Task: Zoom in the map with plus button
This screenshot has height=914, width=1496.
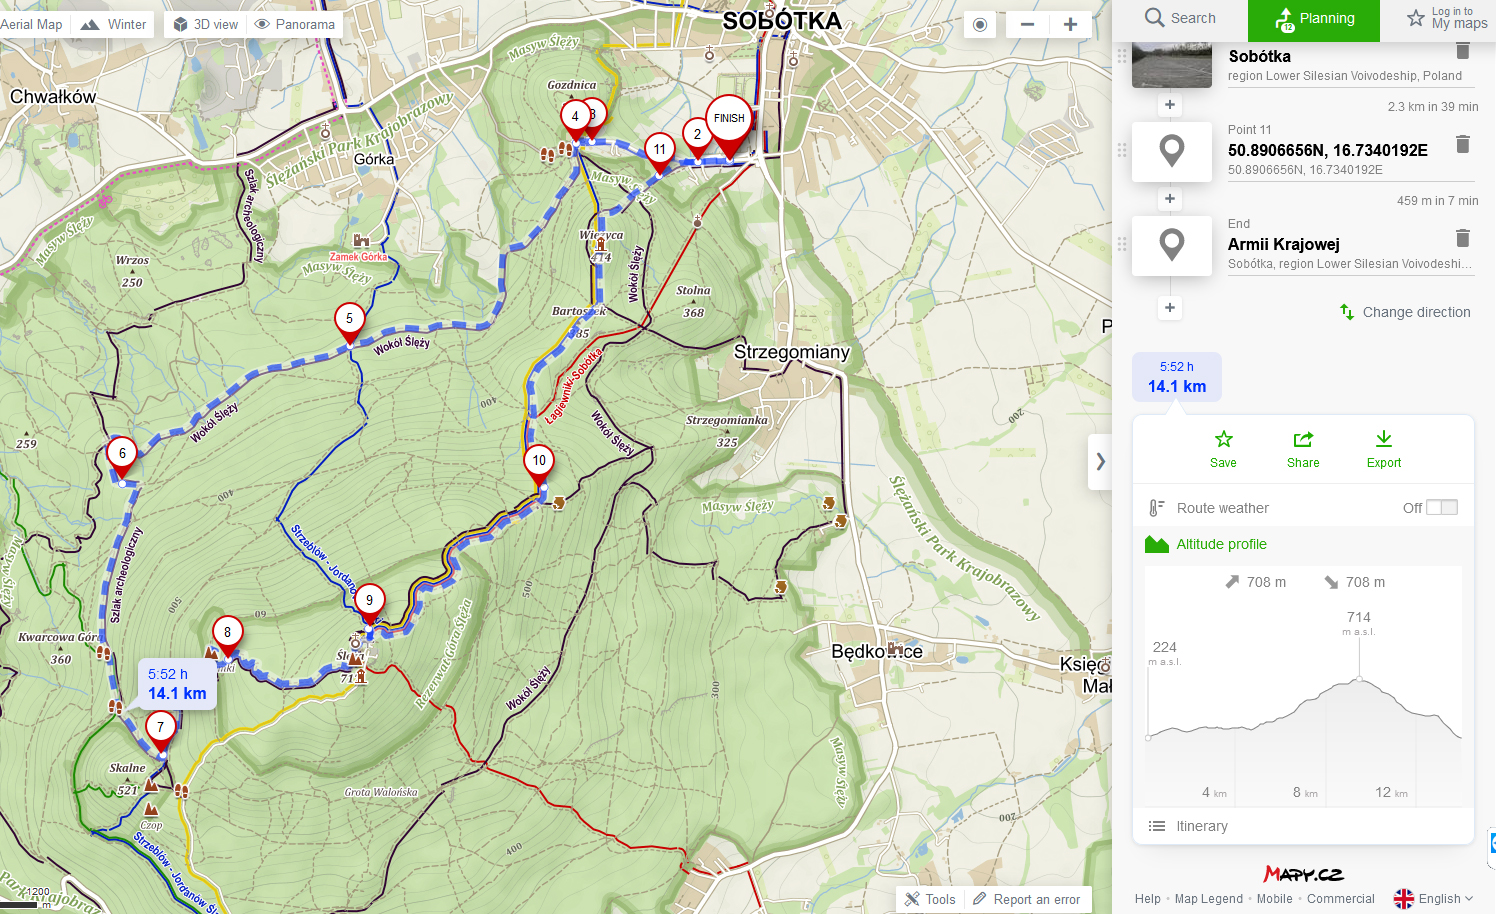Action: coord(1070,25)
